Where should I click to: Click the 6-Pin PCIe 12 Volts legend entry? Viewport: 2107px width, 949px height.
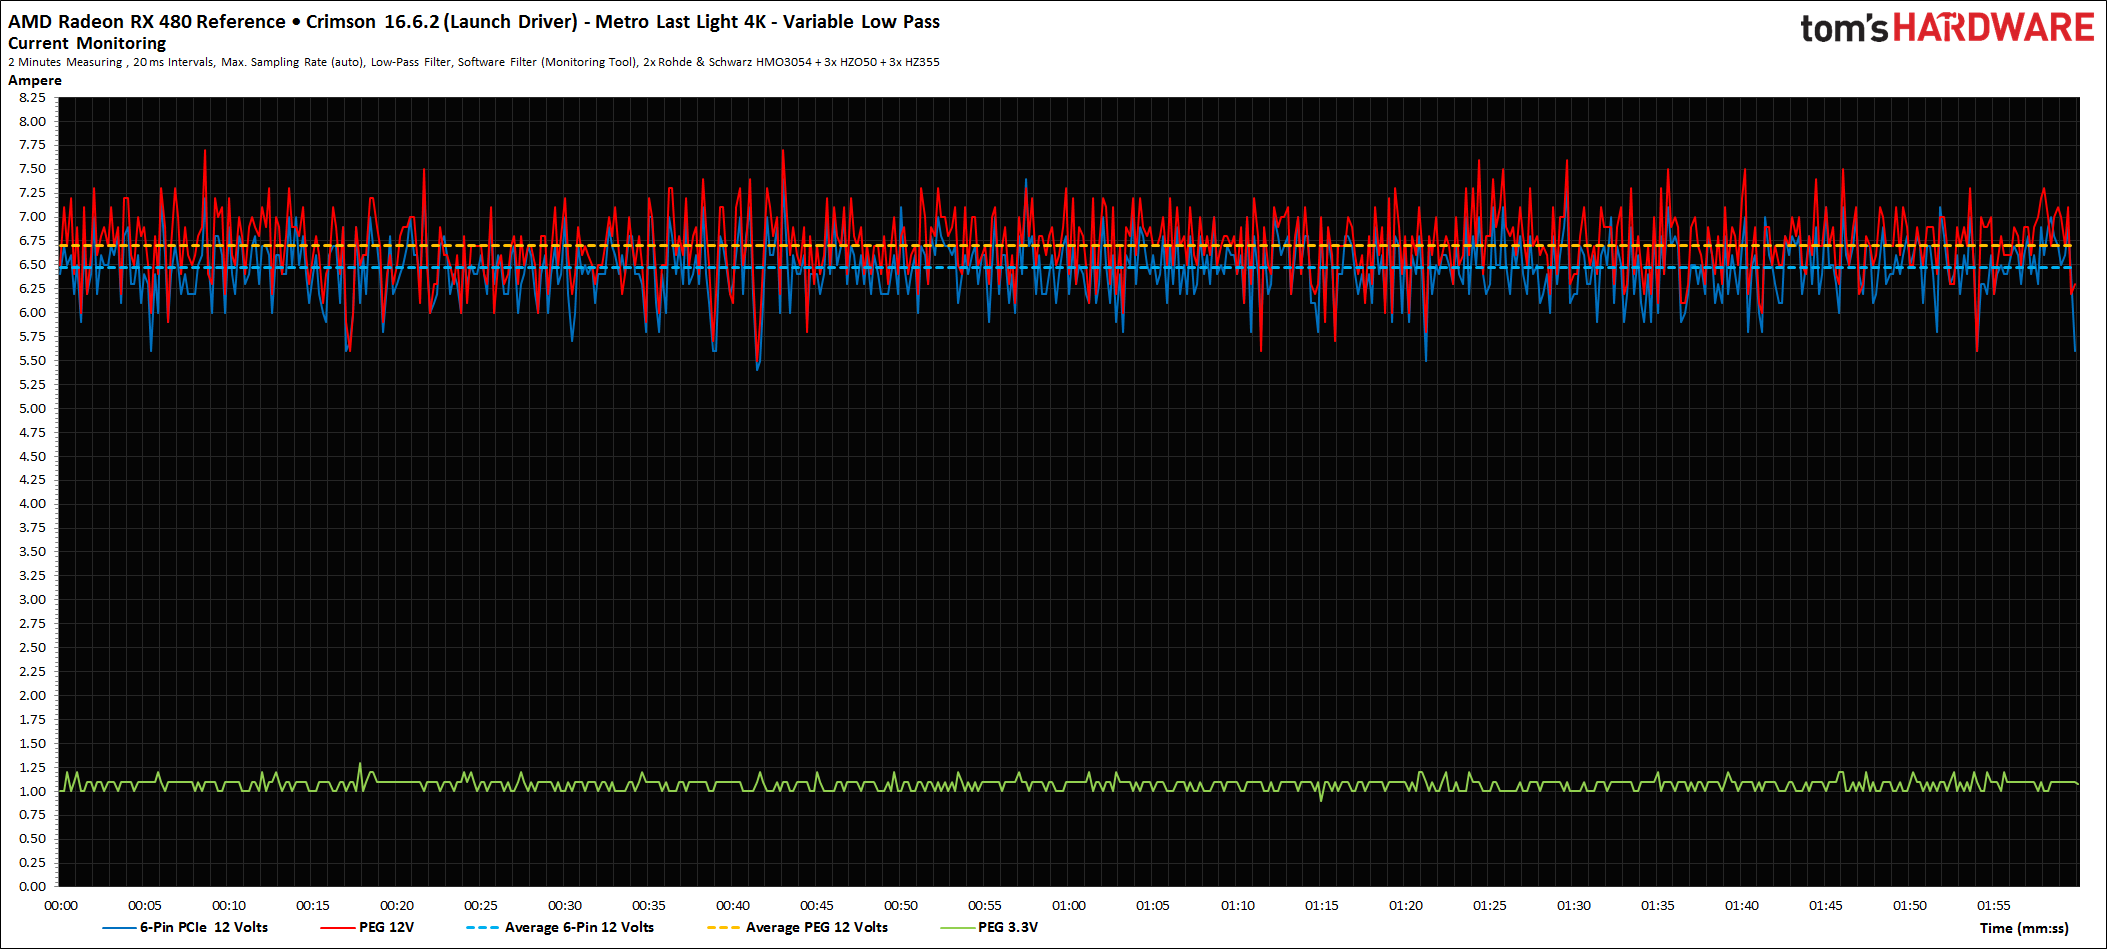[x=186, y=927]
